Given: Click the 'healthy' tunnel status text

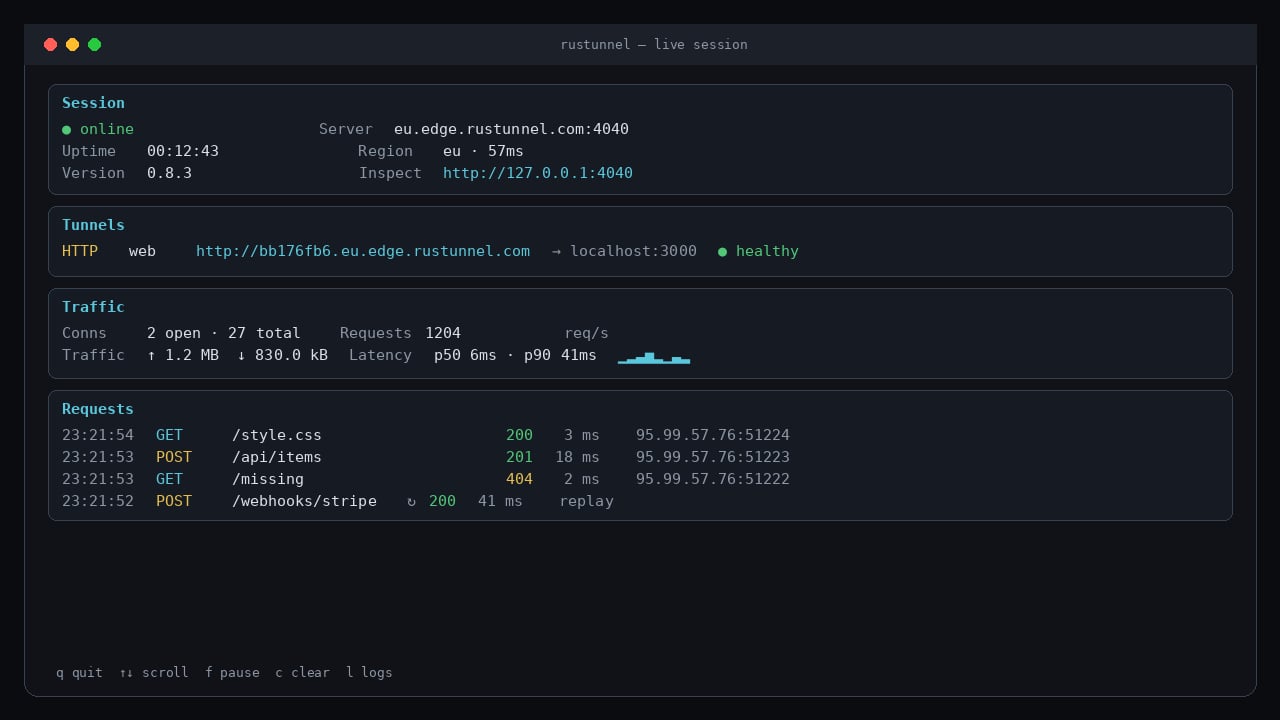Looking at the screenshot, I should pos(767,251).
